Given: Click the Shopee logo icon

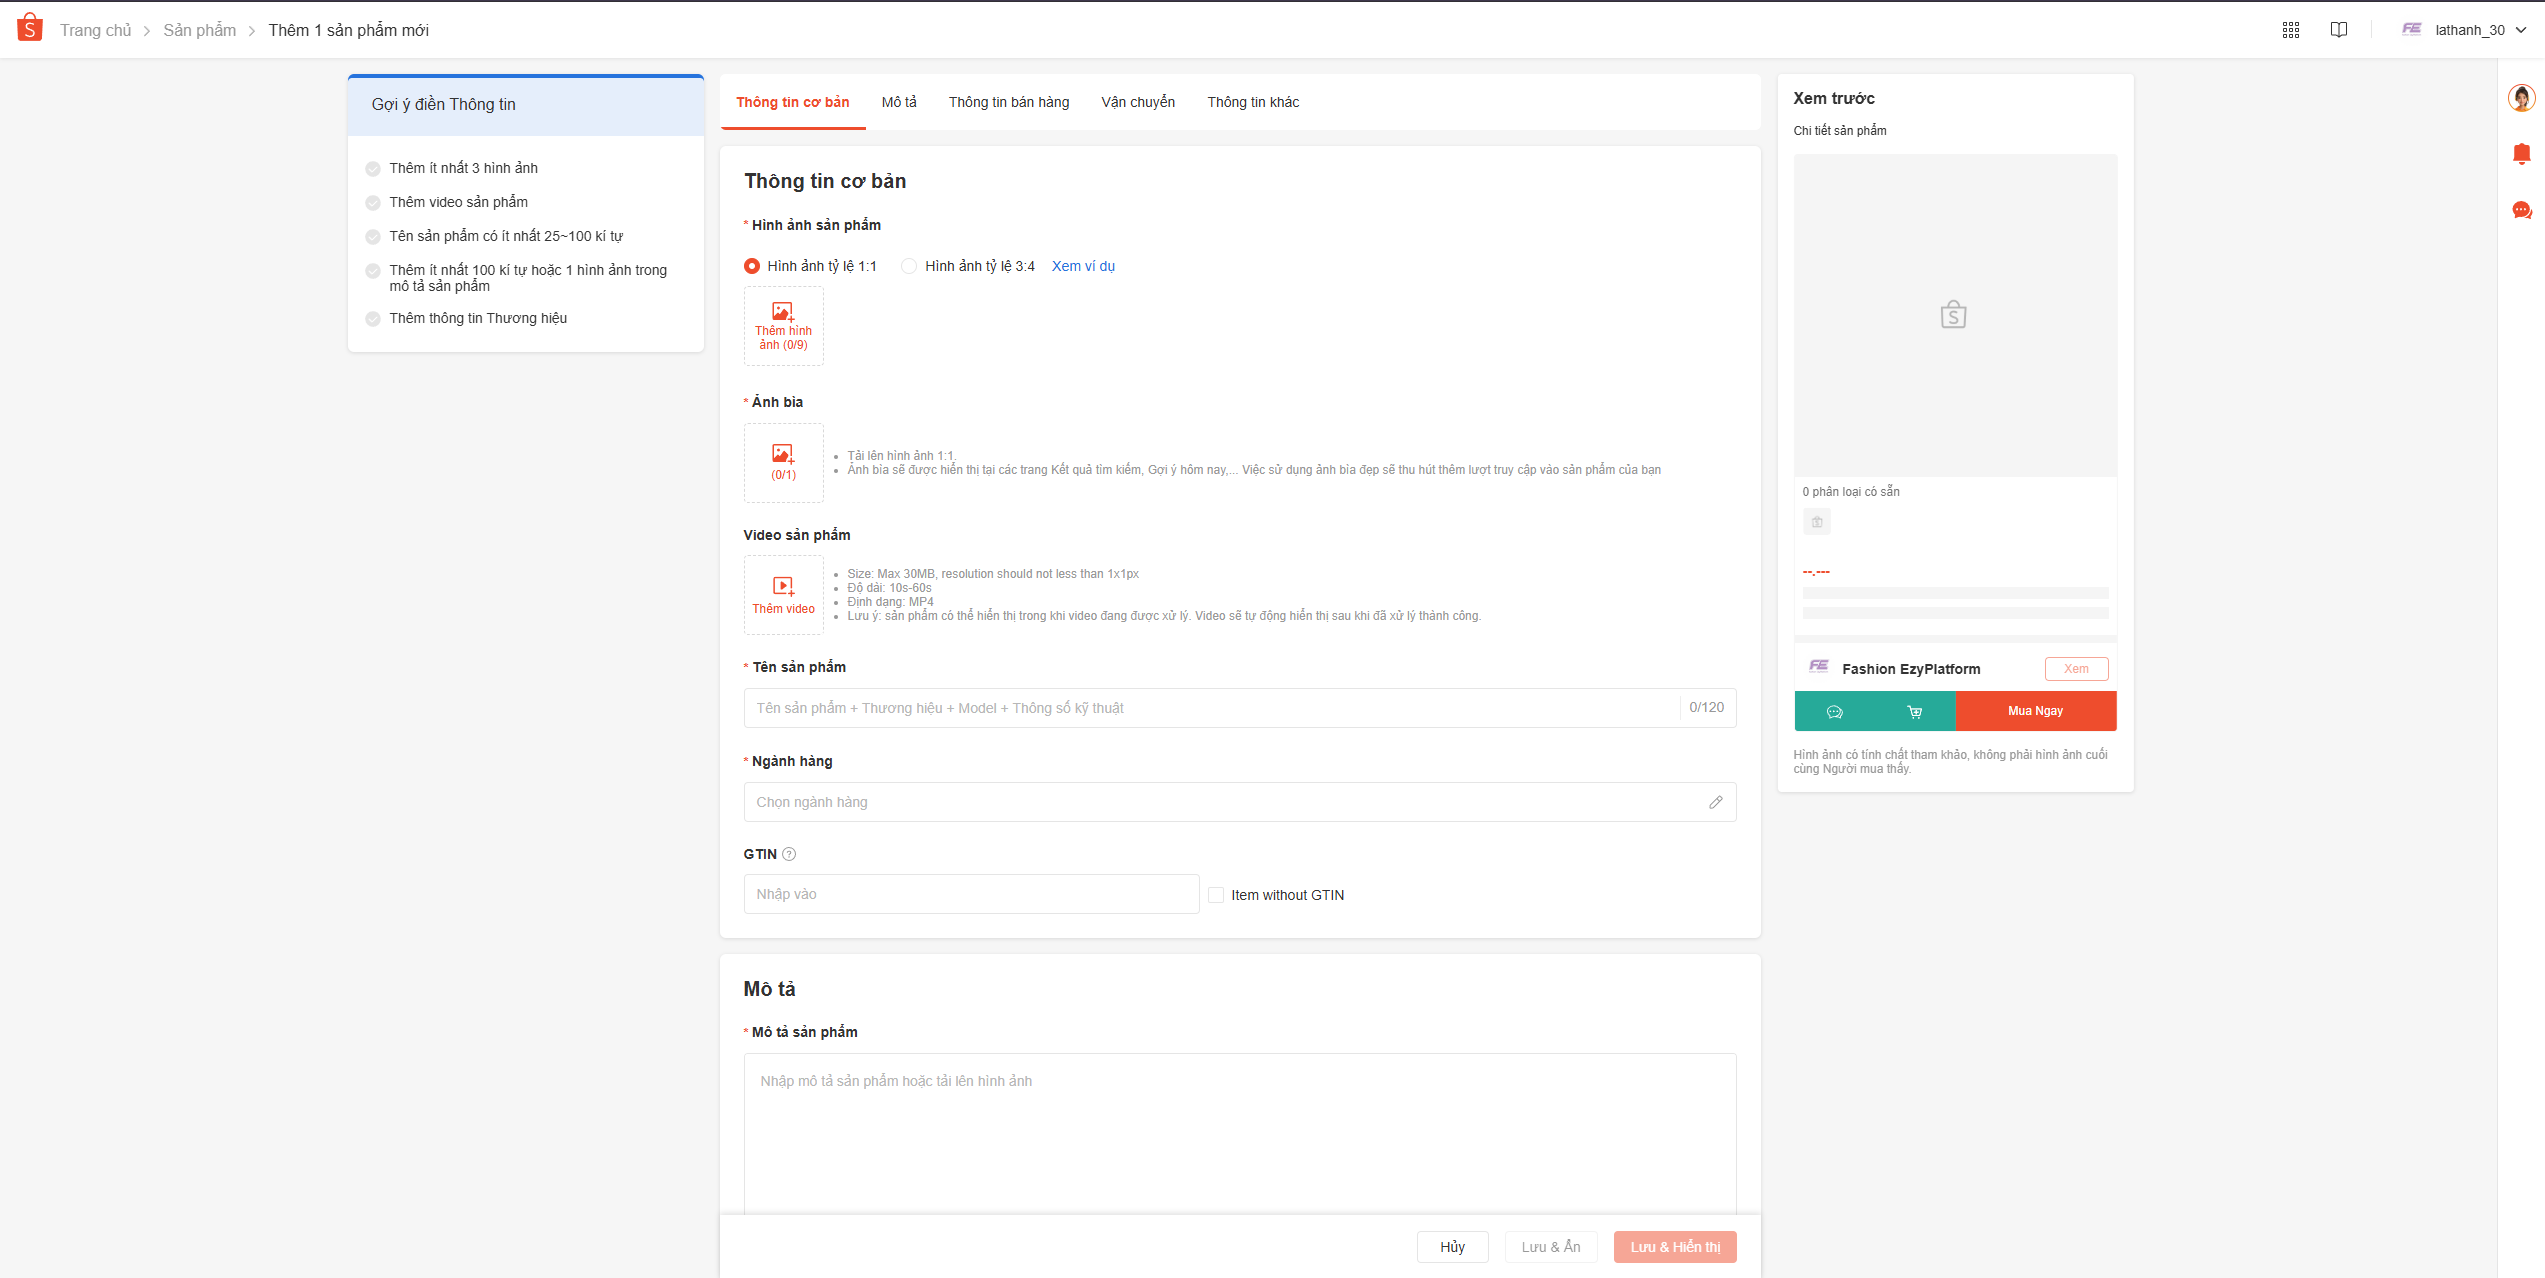Looking at the screenshot, I should [x=30, y=28].
